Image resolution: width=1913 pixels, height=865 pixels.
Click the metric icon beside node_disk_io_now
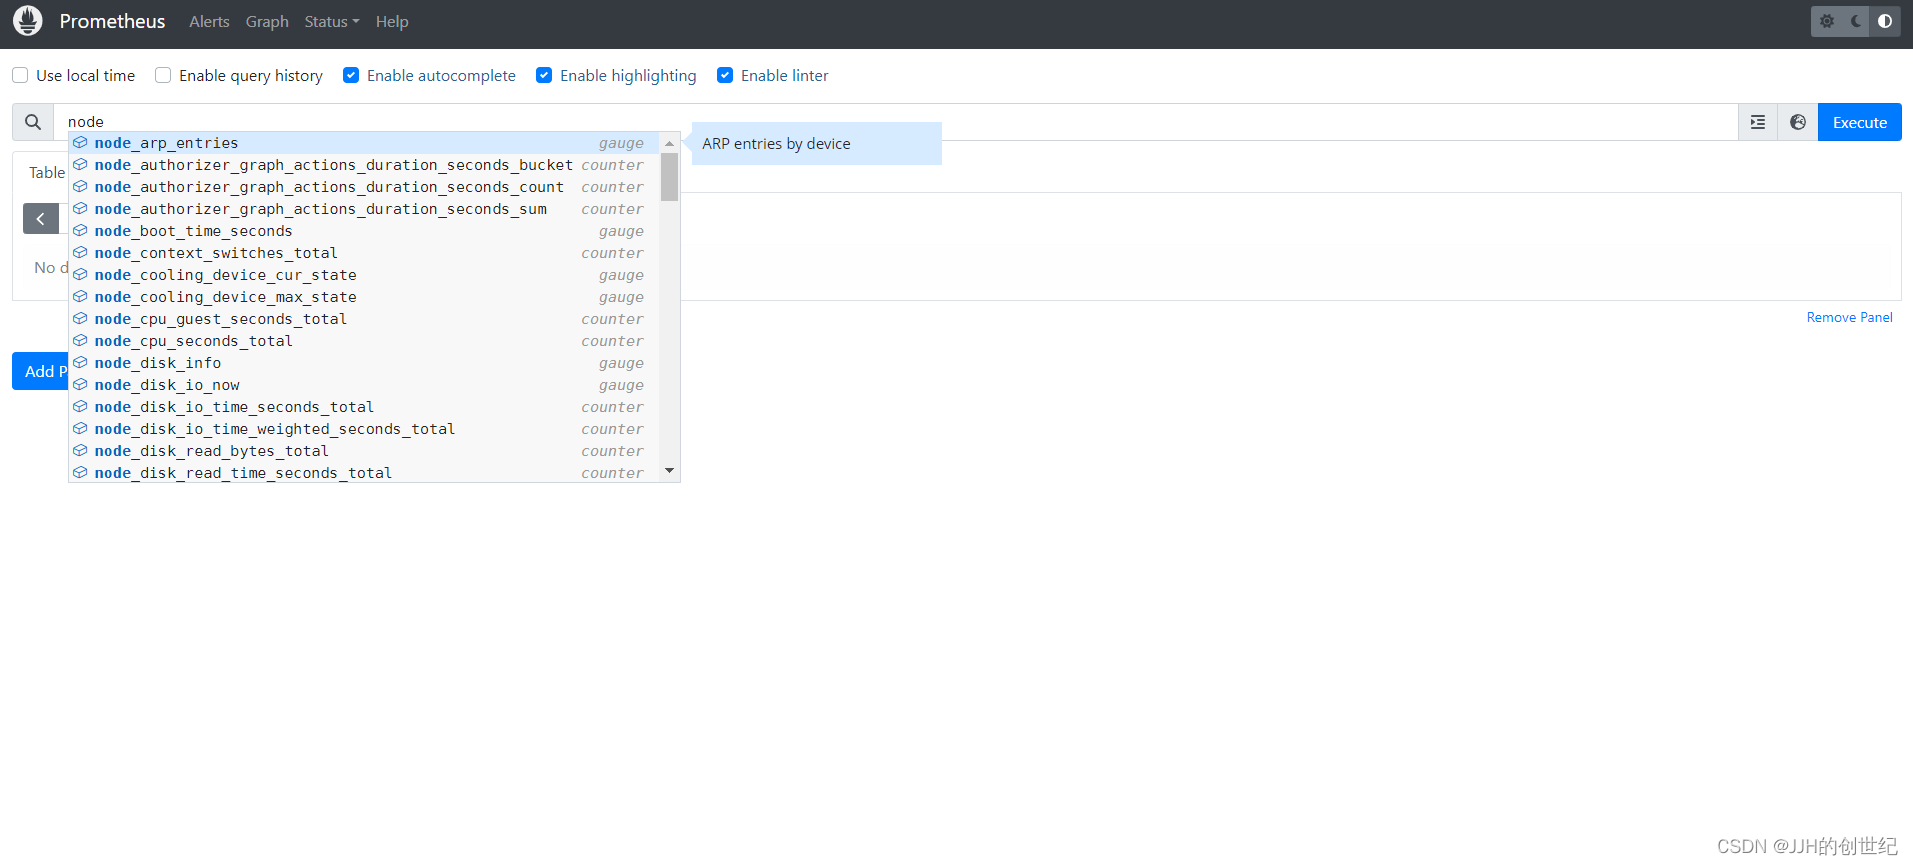click(x=80, y=385)
